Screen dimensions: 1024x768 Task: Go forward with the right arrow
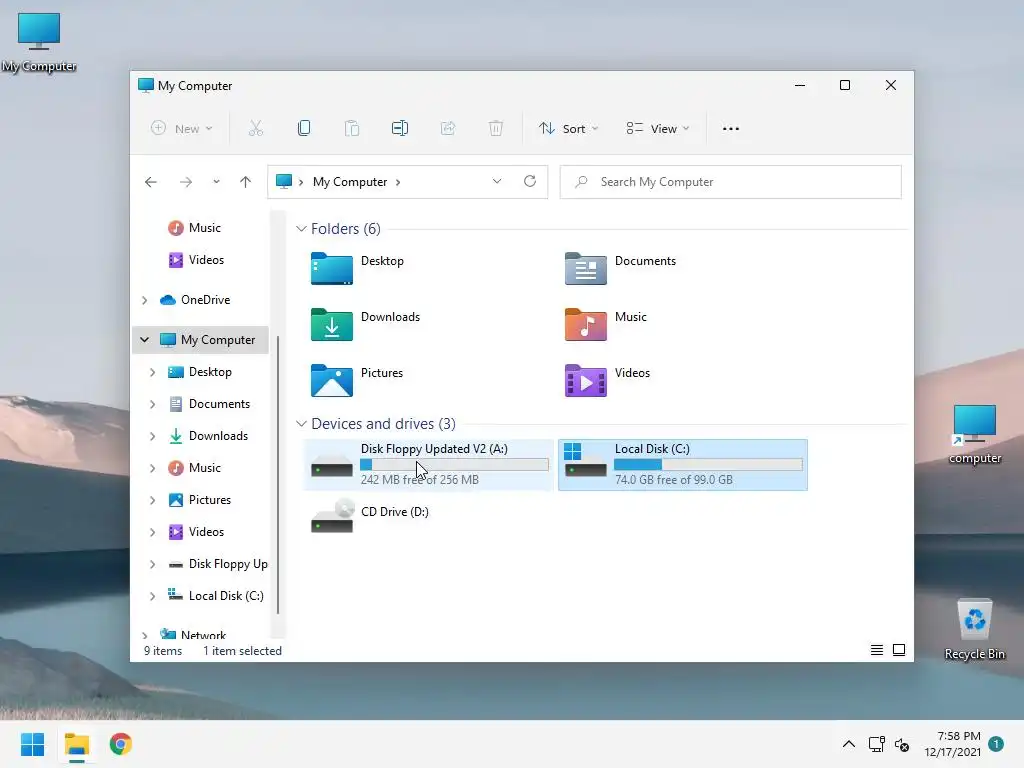pos(186,182)
